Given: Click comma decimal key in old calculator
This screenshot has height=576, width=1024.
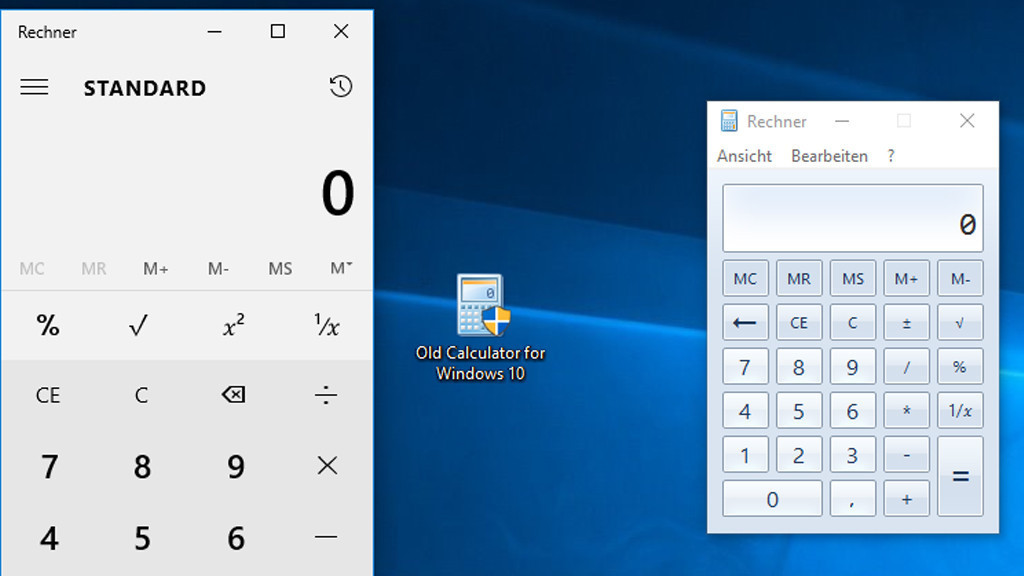Looking at the screenshot, I should click(x=852, y=499).
